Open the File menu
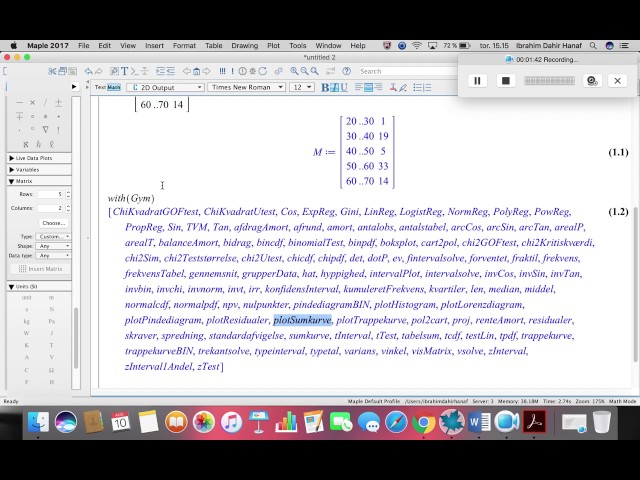 (84, 46)
